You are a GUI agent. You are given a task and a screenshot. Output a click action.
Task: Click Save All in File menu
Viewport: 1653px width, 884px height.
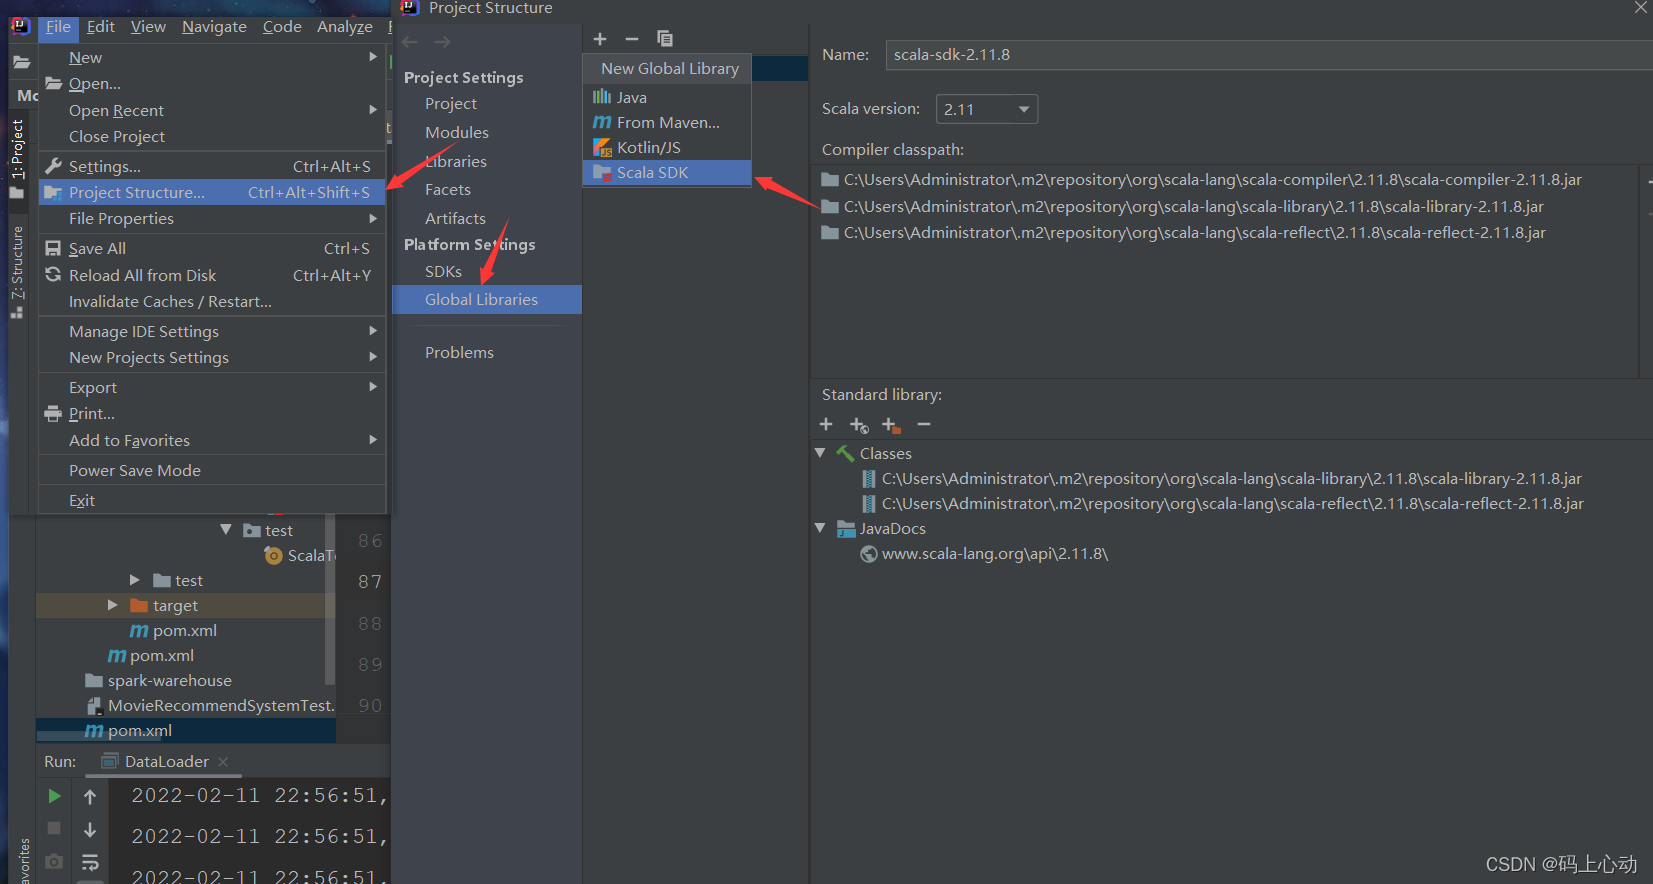pyautogui.click(x=212, y=248)
